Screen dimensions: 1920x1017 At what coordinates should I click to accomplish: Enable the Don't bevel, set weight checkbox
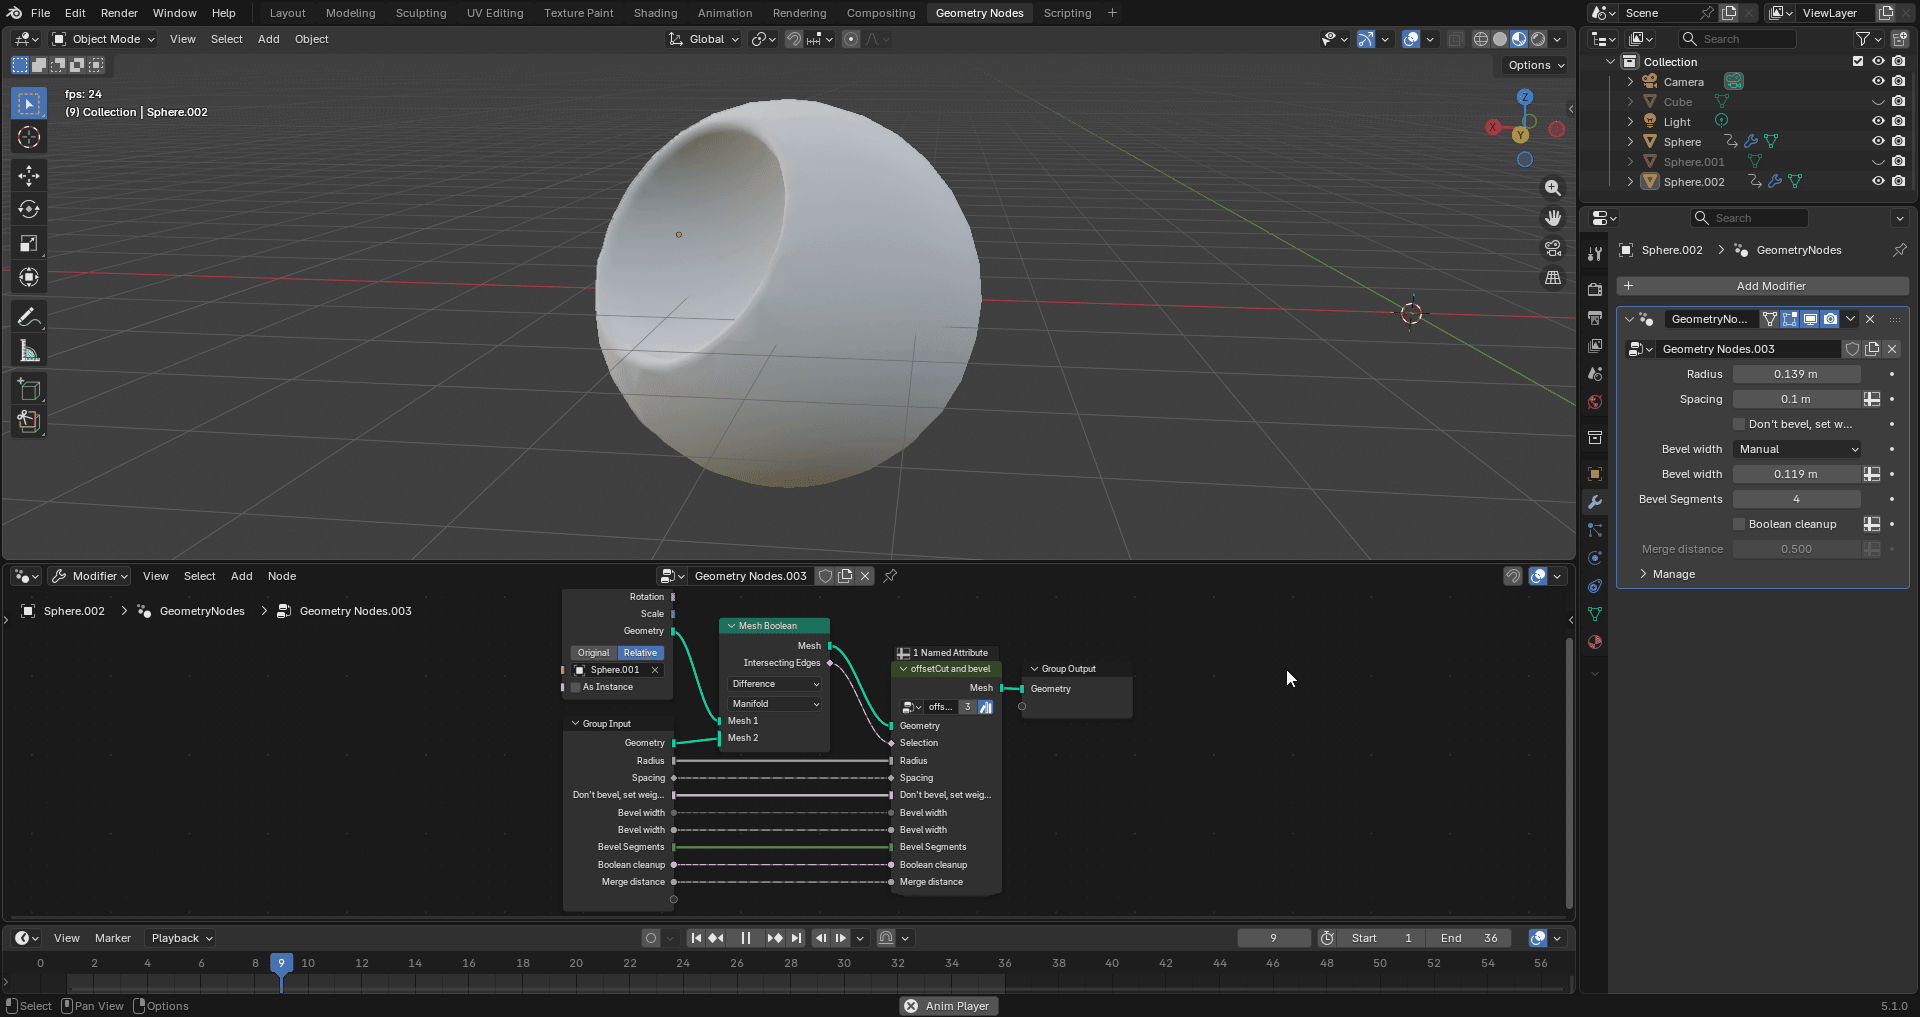1739,424
